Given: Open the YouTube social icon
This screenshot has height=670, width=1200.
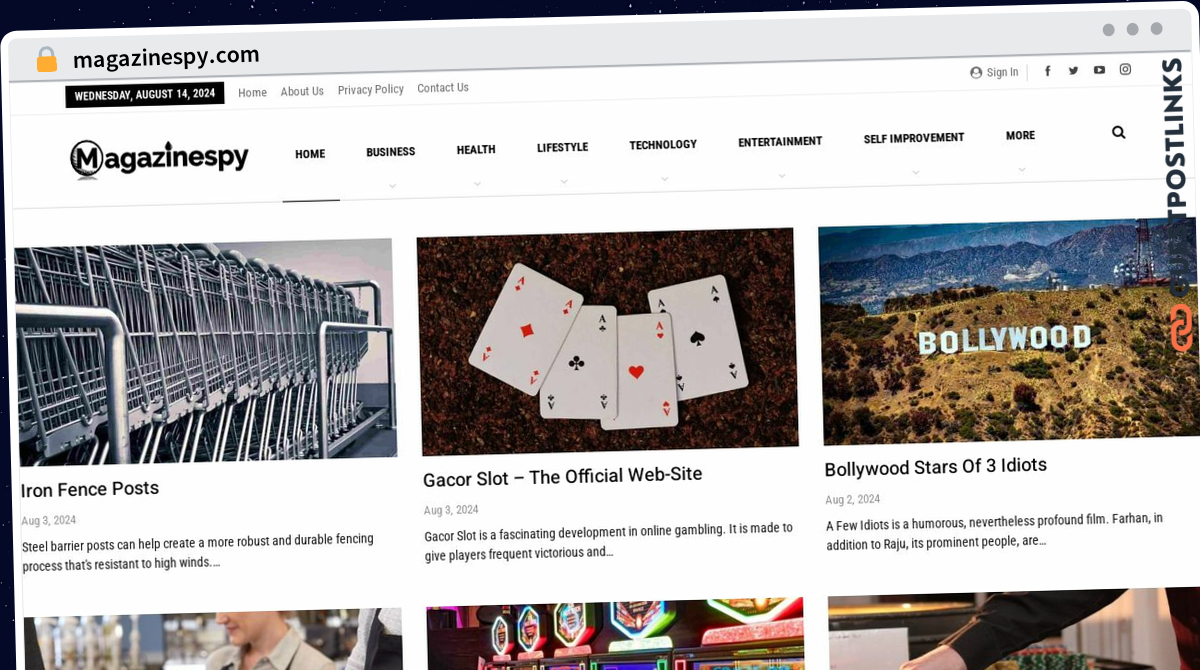Looking at the screenshot, I should pos(1099,70).
